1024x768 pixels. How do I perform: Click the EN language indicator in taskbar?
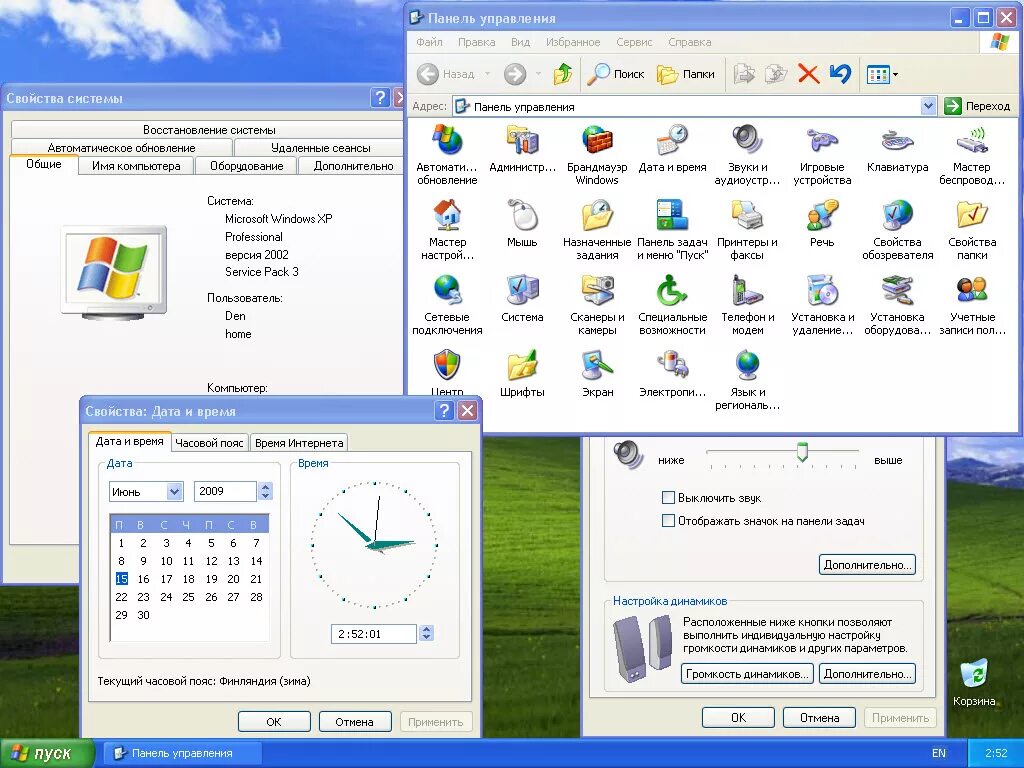(x=938, y=753)
